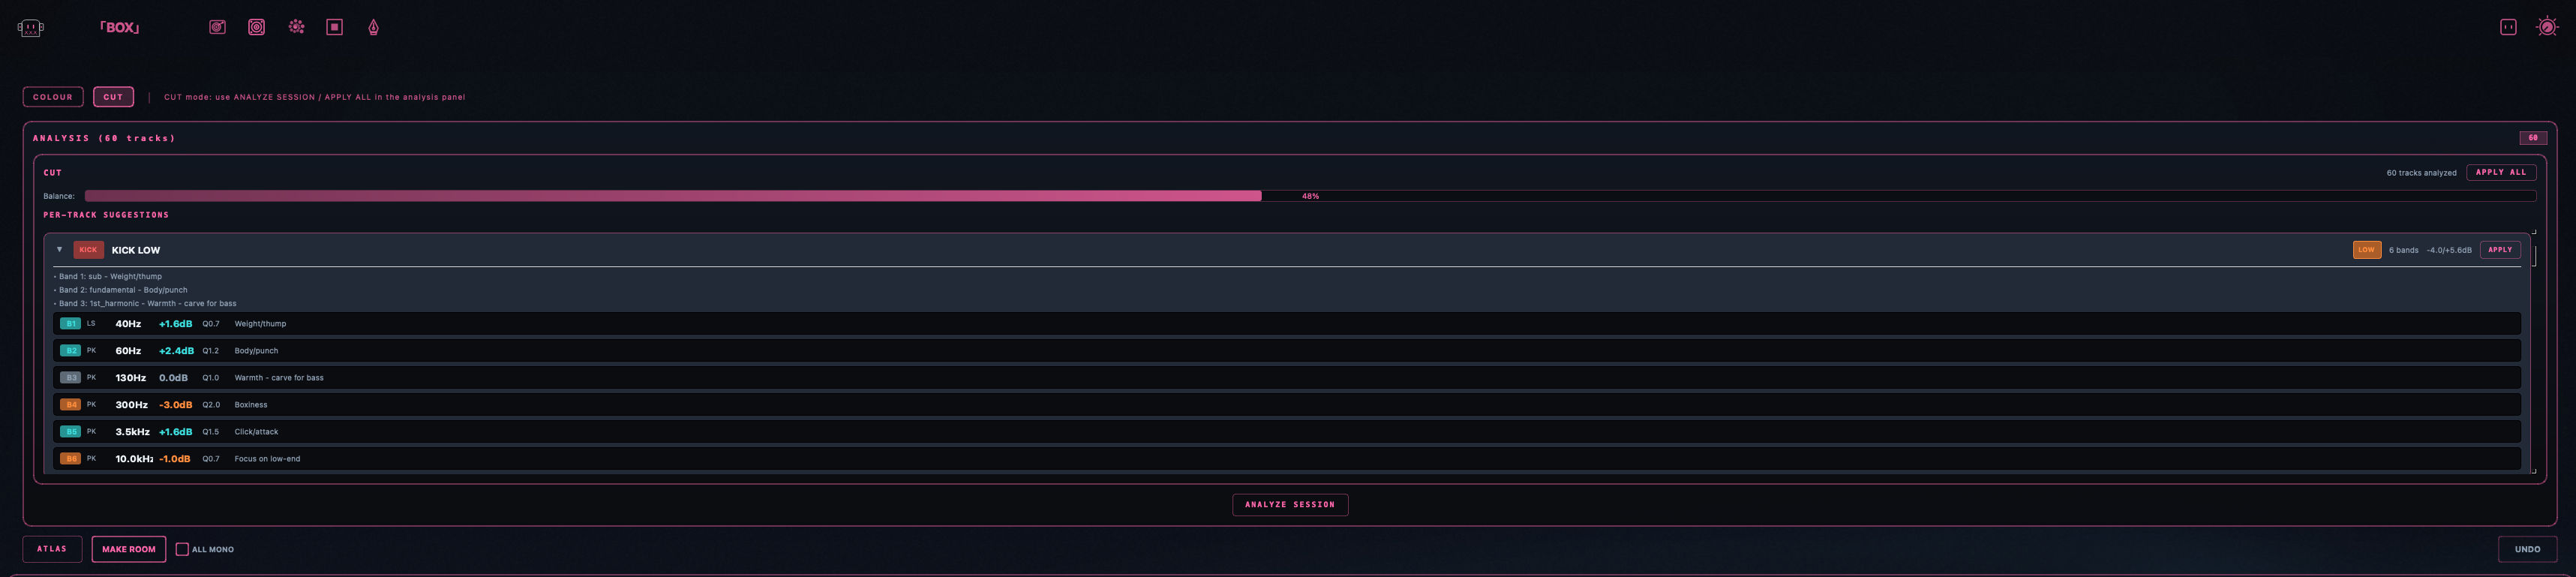Click the KICK tag badge
Viewport: 2576px width, 577px height.
(x=88, y=250)
